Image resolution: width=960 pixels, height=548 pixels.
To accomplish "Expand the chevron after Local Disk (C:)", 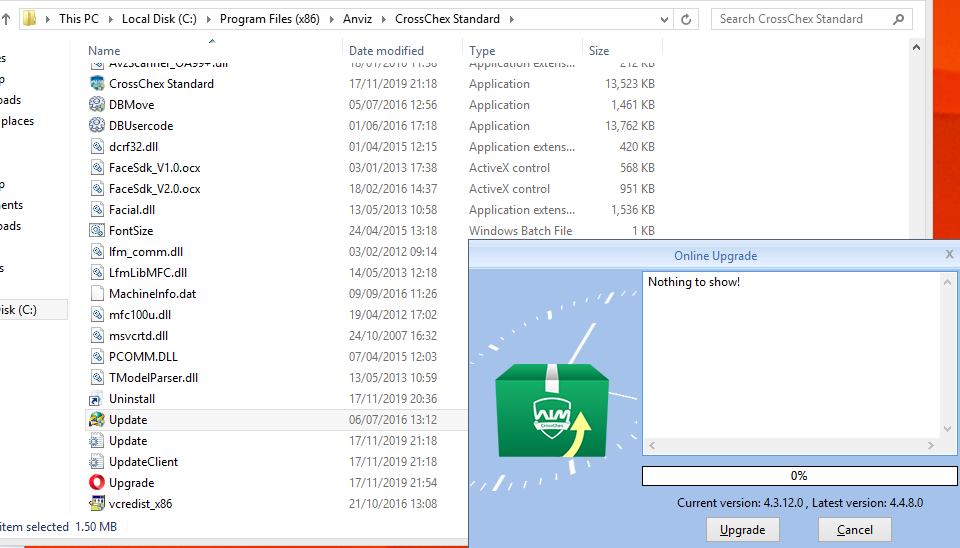I will [x=208, y=19].
